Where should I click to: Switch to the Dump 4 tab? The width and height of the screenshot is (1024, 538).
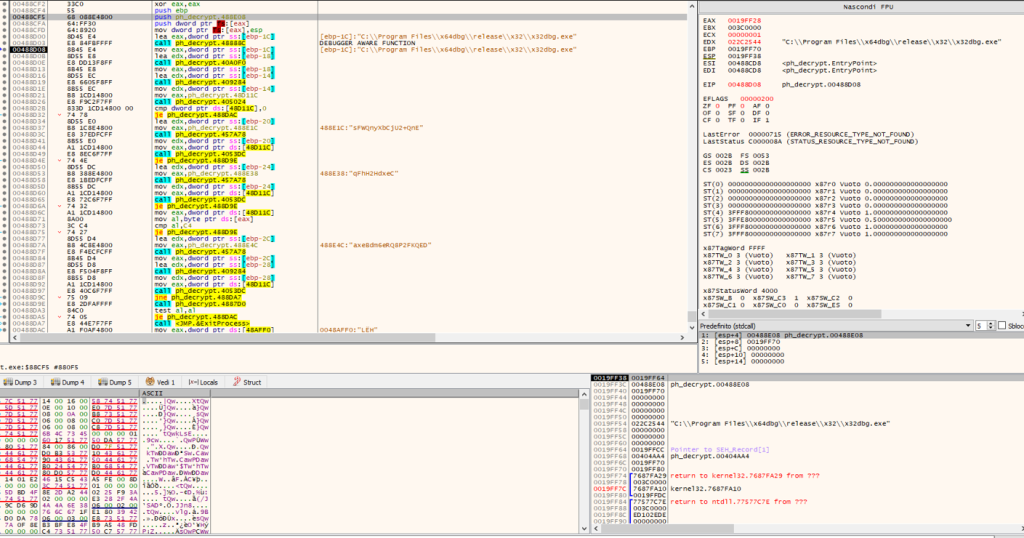[69, 382]
